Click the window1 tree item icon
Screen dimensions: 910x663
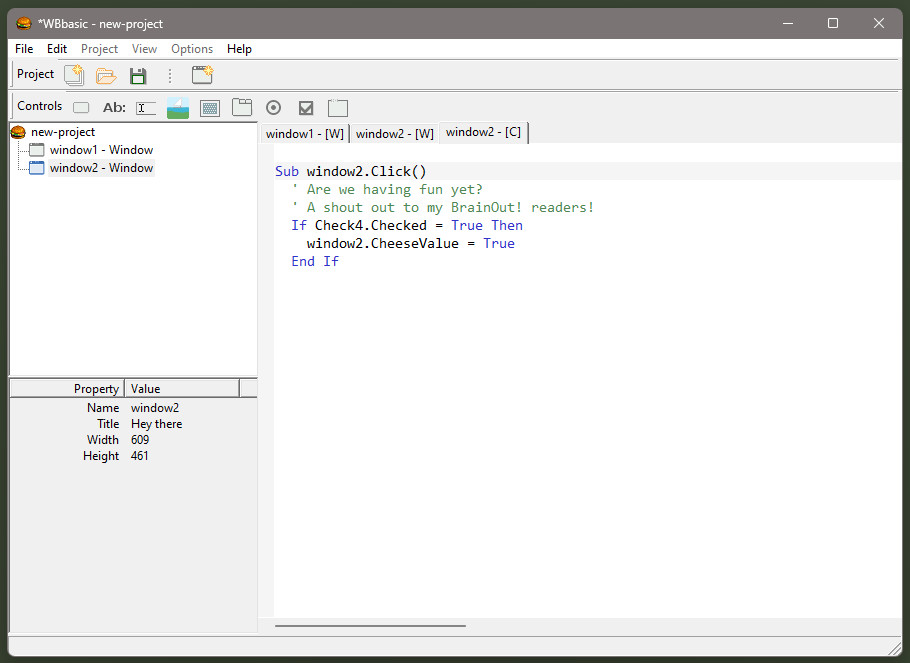[x=37, y=150]
